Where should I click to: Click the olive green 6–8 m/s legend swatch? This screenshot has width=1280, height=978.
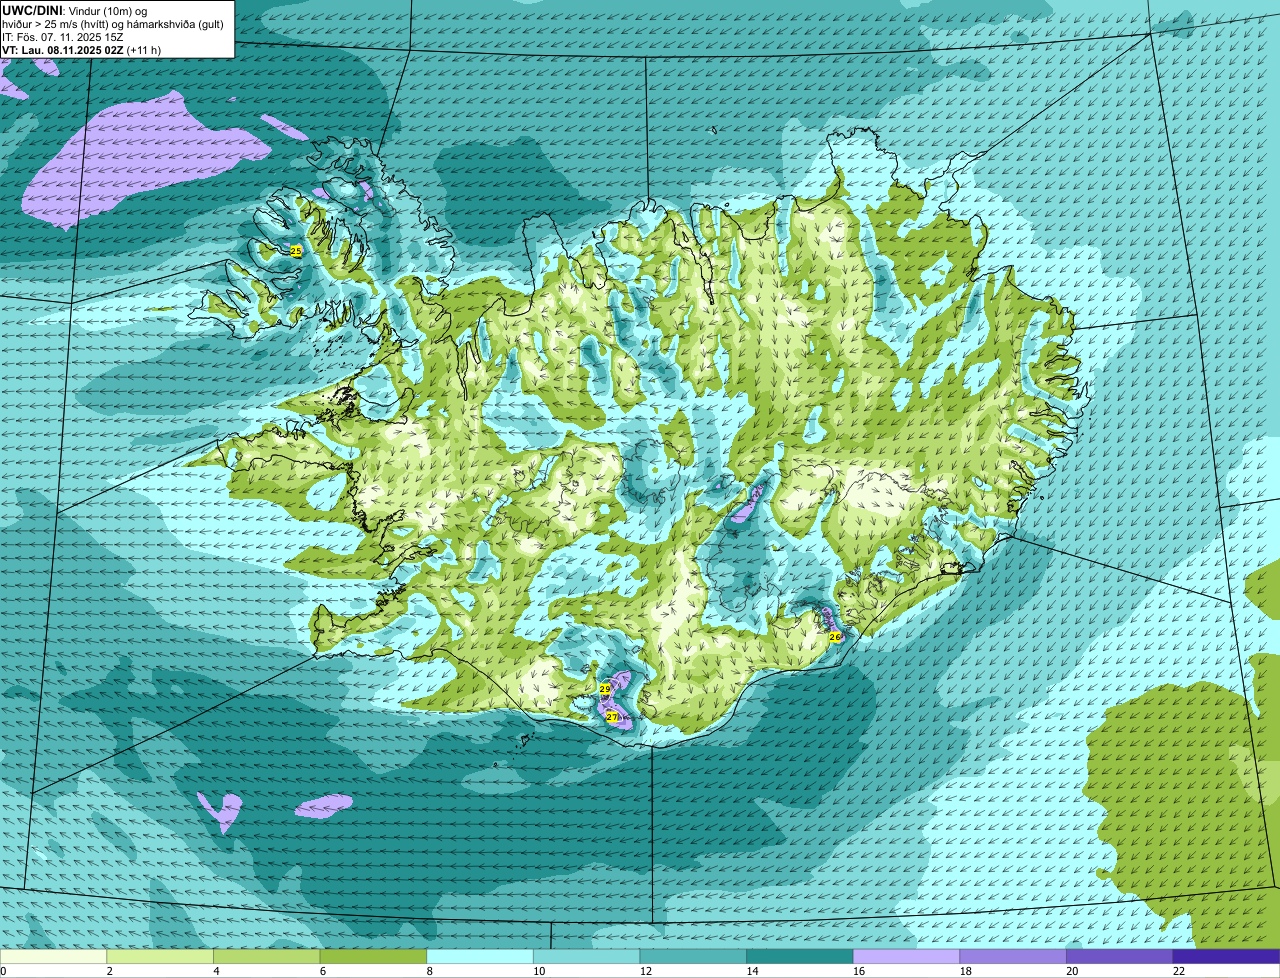tap(373, 956)
